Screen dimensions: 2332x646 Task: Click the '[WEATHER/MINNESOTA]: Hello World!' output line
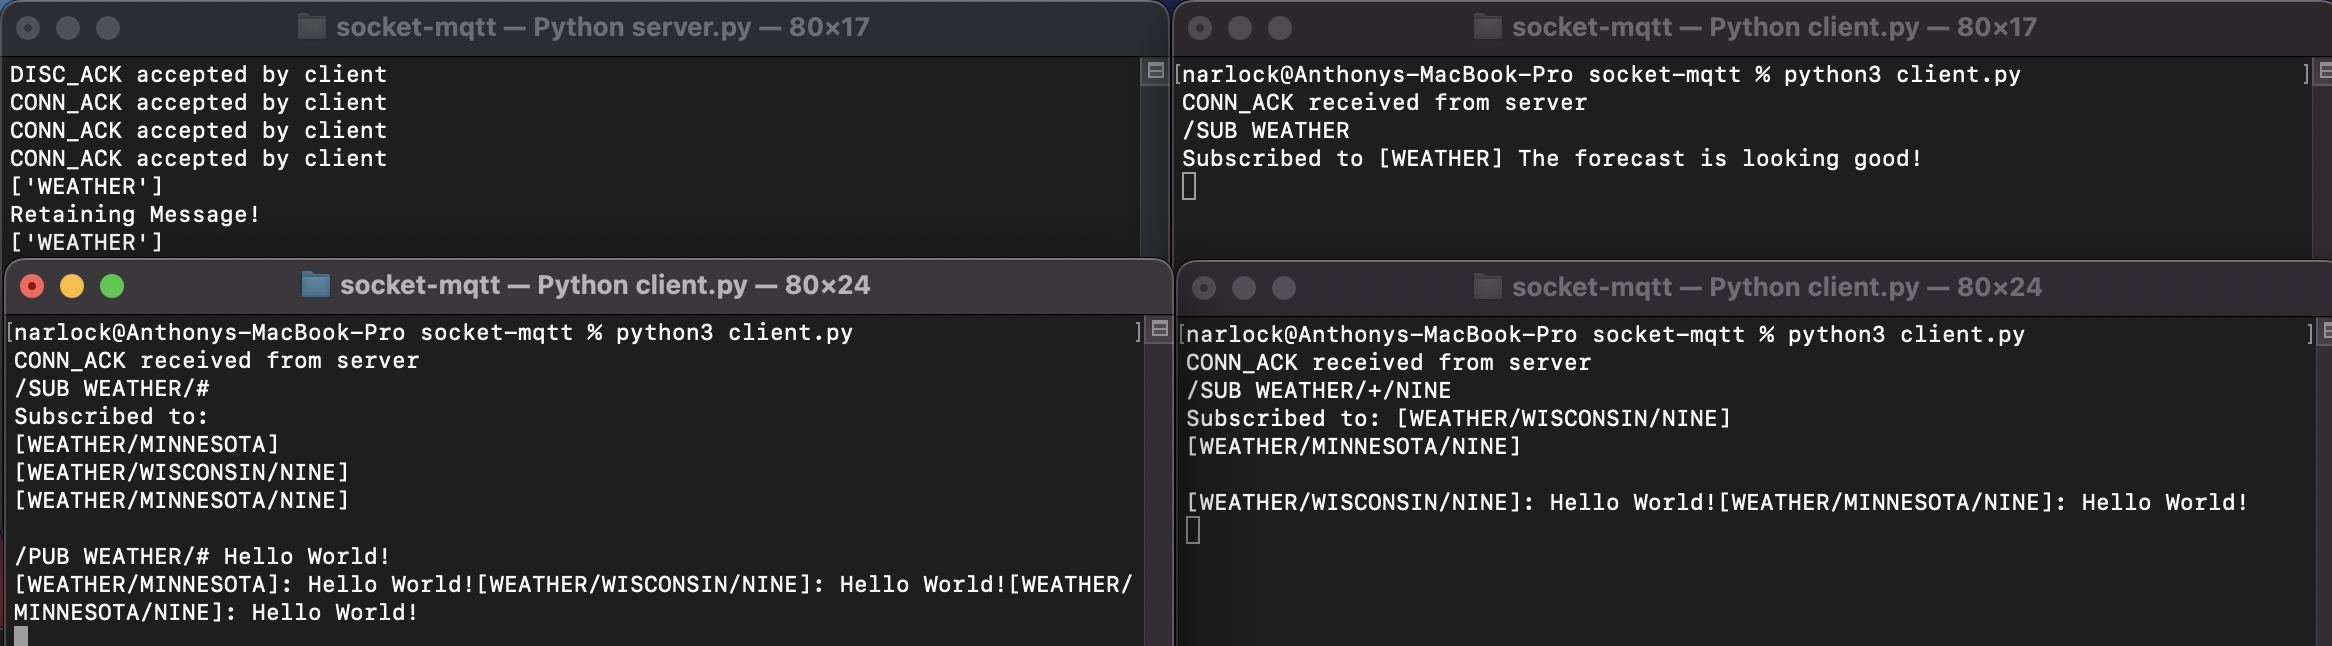point(245,585)
